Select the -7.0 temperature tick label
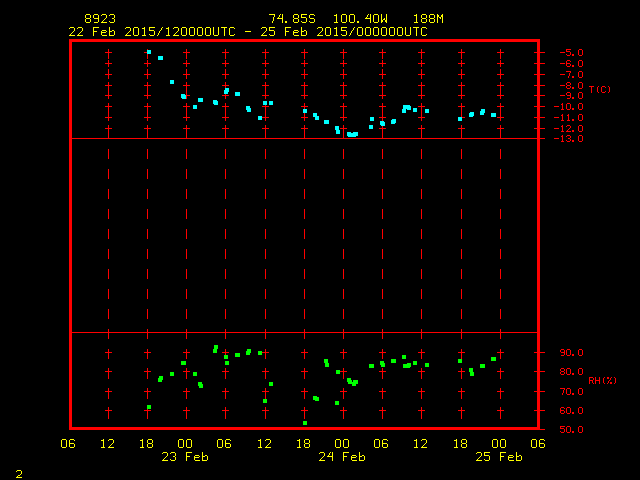This screenshot has width=640, height=480. pos(571,75)
